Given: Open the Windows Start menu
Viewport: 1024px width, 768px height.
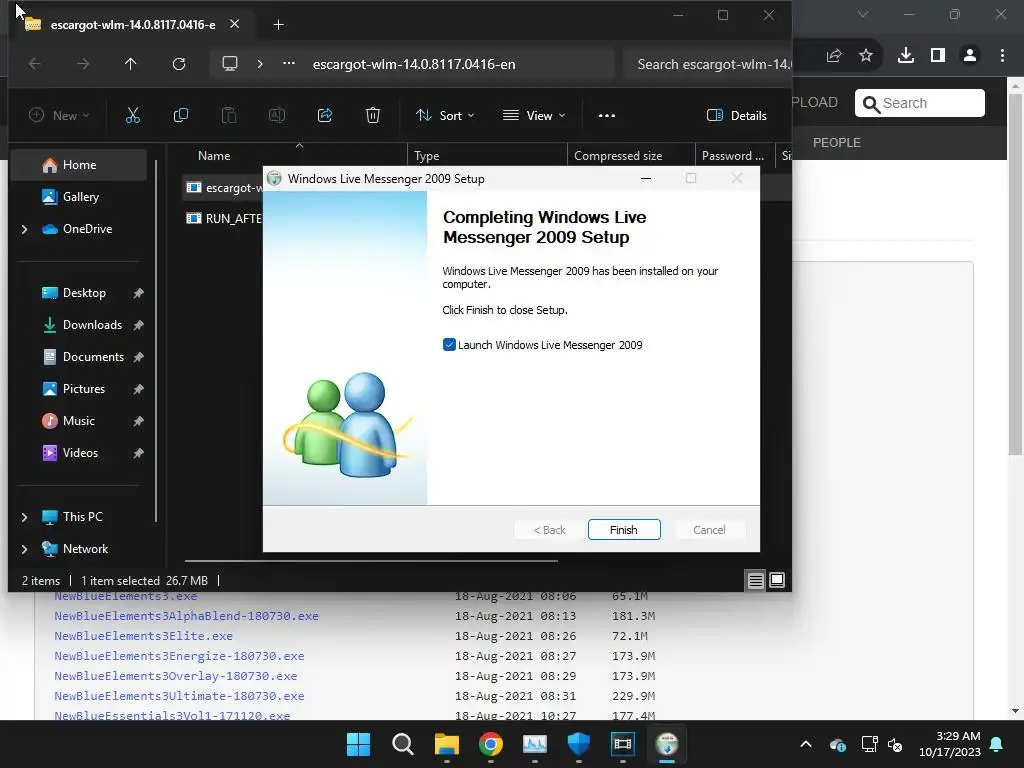Looking at the screenshot, I should pos(359,744).
